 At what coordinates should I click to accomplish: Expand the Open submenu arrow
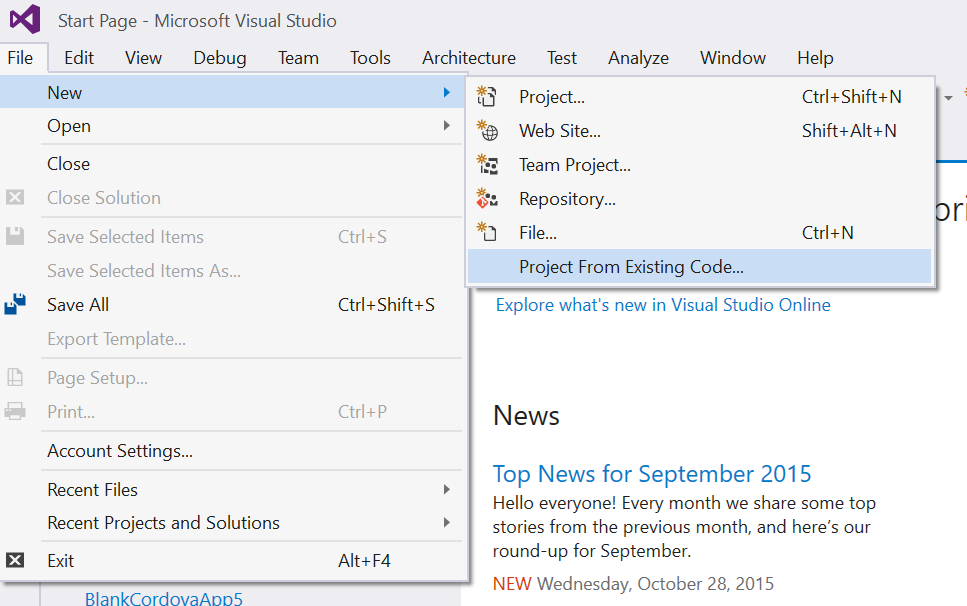pos(446,126)
